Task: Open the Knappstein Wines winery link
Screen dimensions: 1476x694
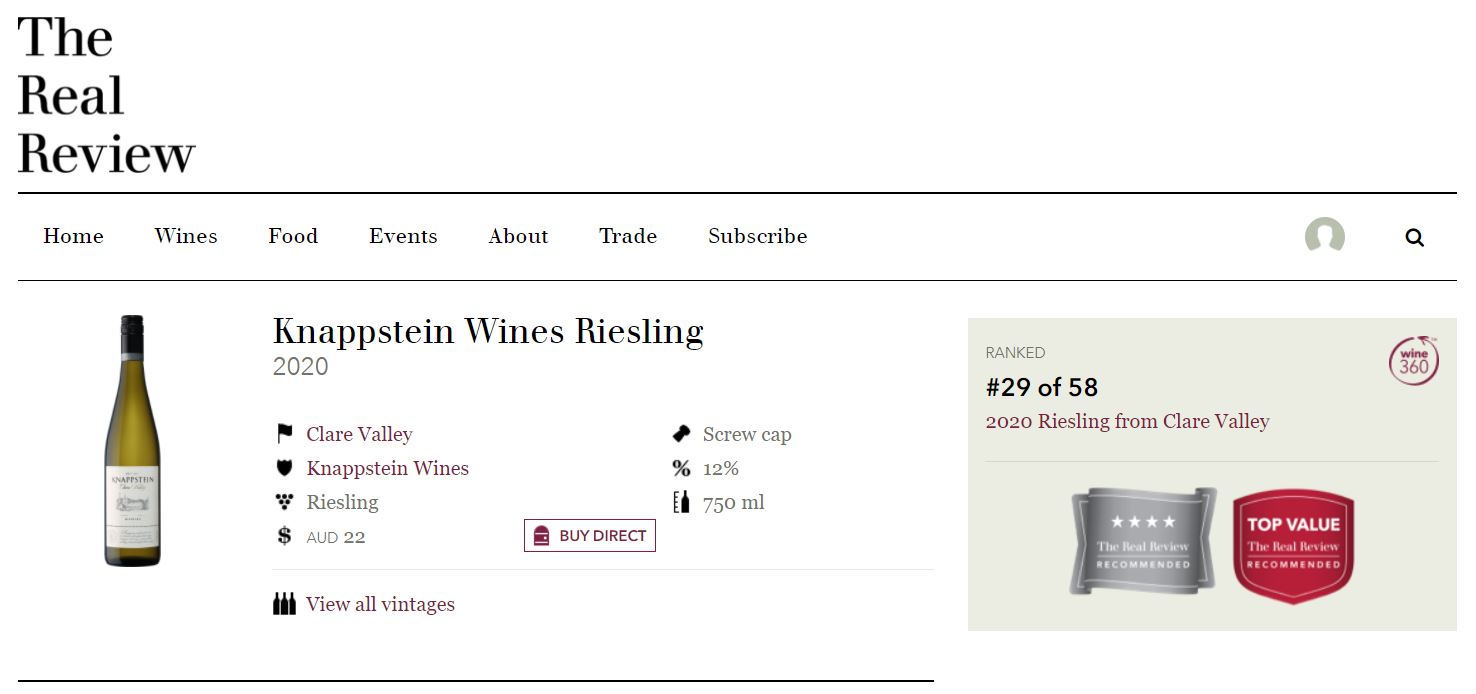Action: point(387,468)
